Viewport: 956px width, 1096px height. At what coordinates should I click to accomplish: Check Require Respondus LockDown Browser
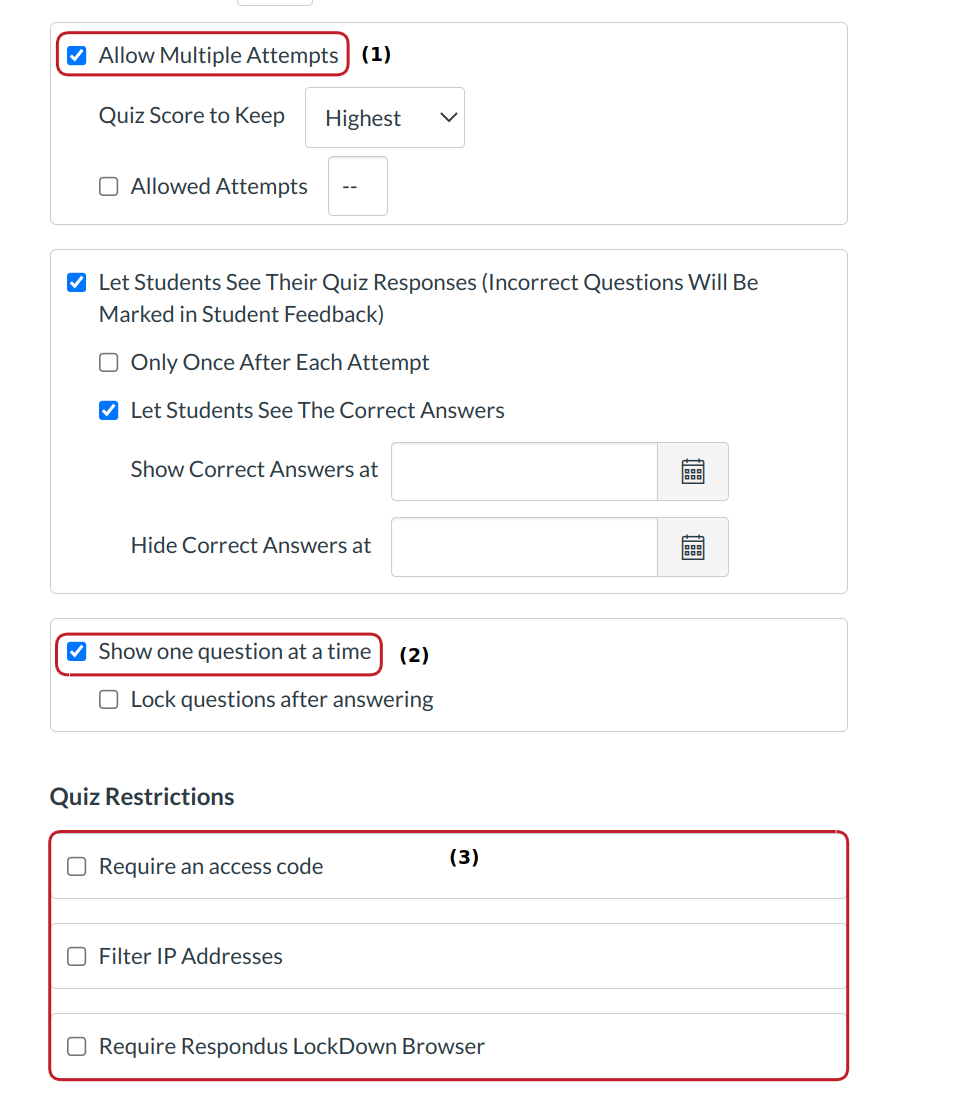coord(77,1047)
